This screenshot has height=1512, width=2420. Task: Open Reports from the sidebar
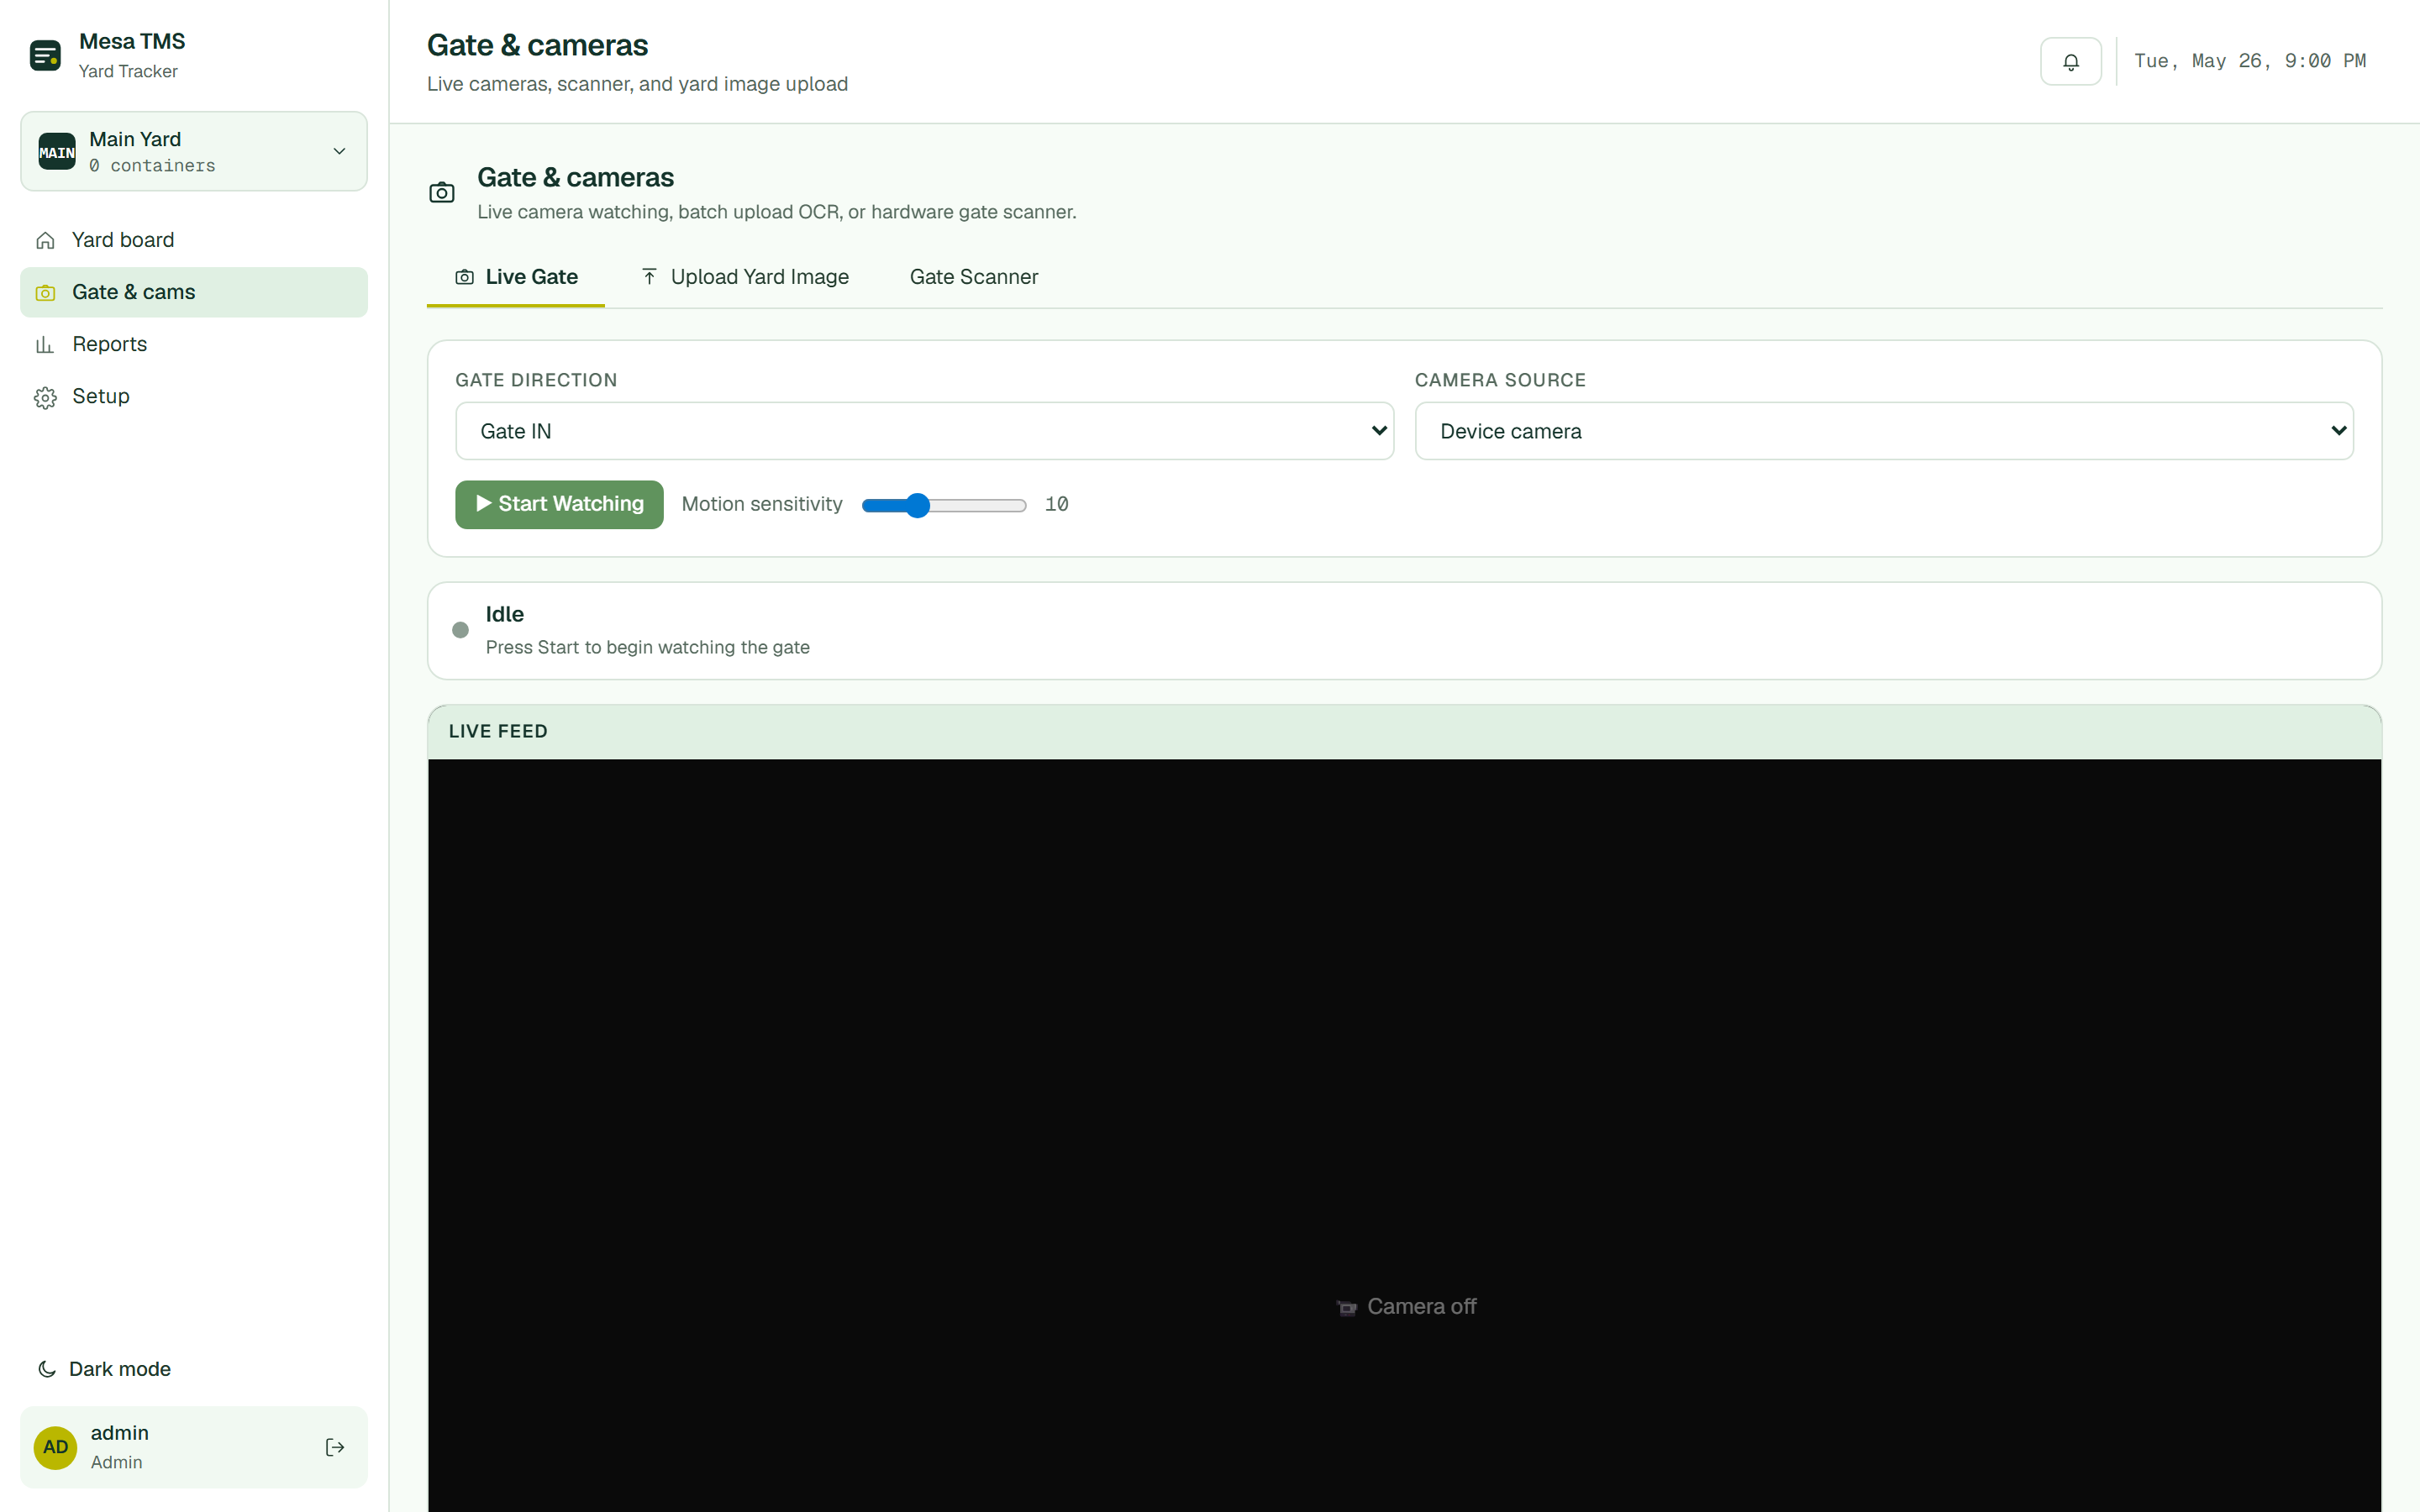(x=194, y=345)
